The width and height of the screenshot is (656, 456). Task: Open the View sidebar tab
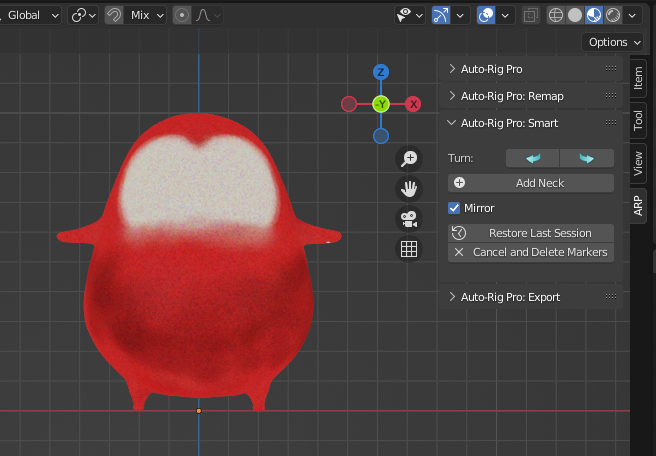click(x=639, y=162)
